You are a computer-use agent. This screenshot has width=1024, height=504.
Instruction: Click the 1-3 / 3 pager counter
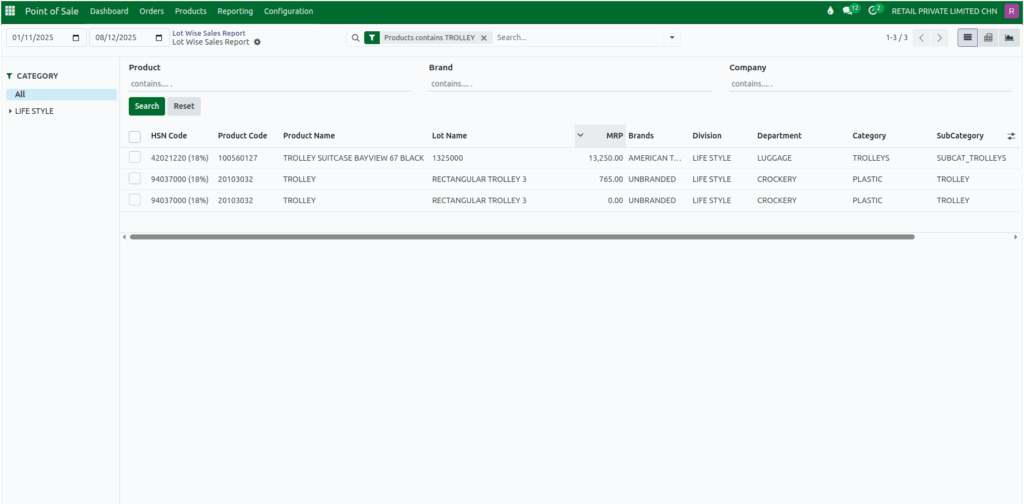897,38
